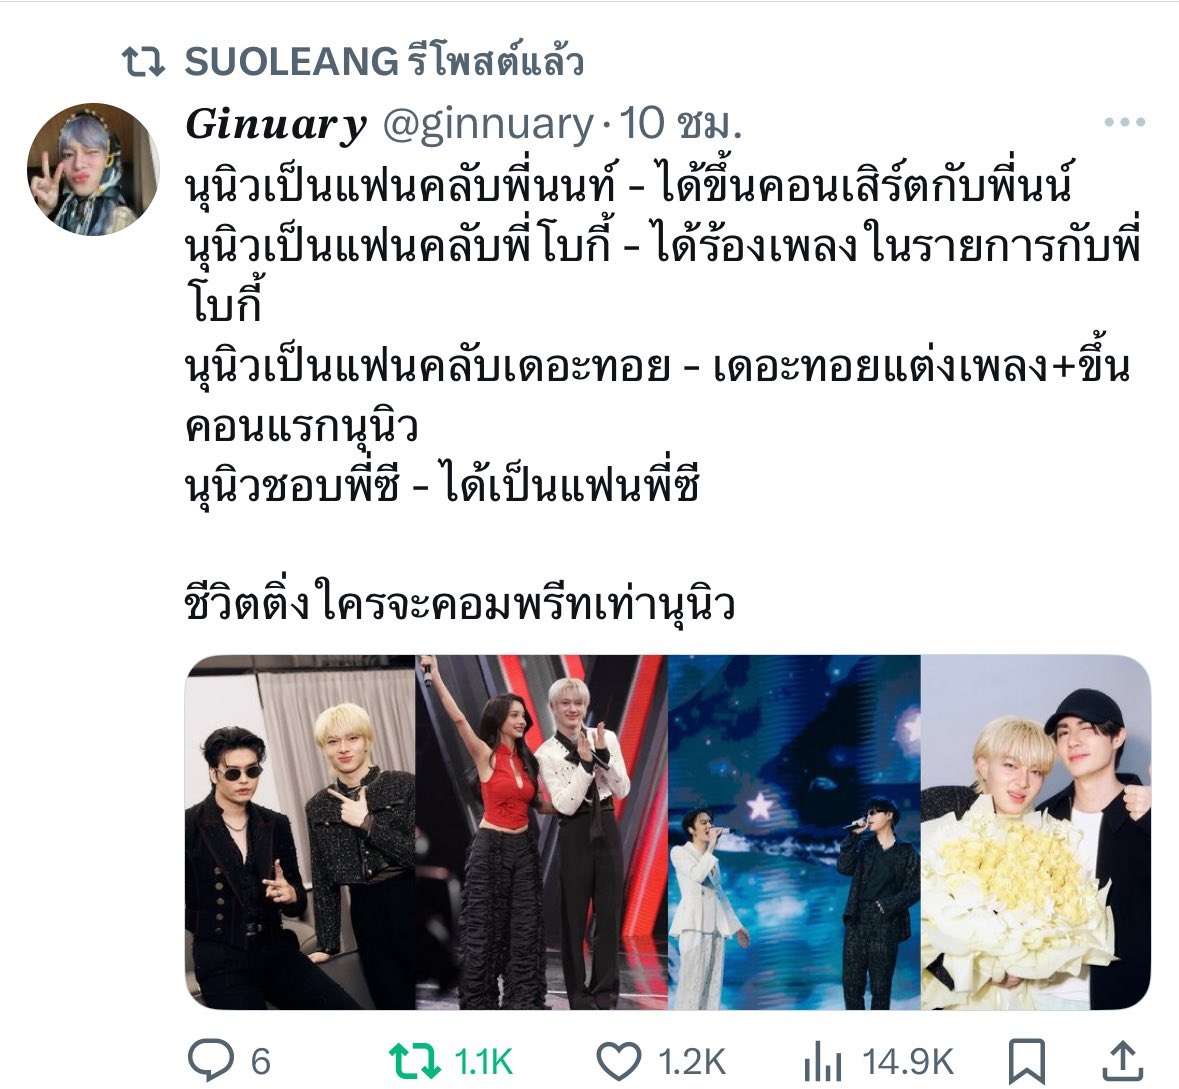Viewport: 1179px width, 1089px height.
Task: Click the 1.1K repost count
Action: 483,1063
